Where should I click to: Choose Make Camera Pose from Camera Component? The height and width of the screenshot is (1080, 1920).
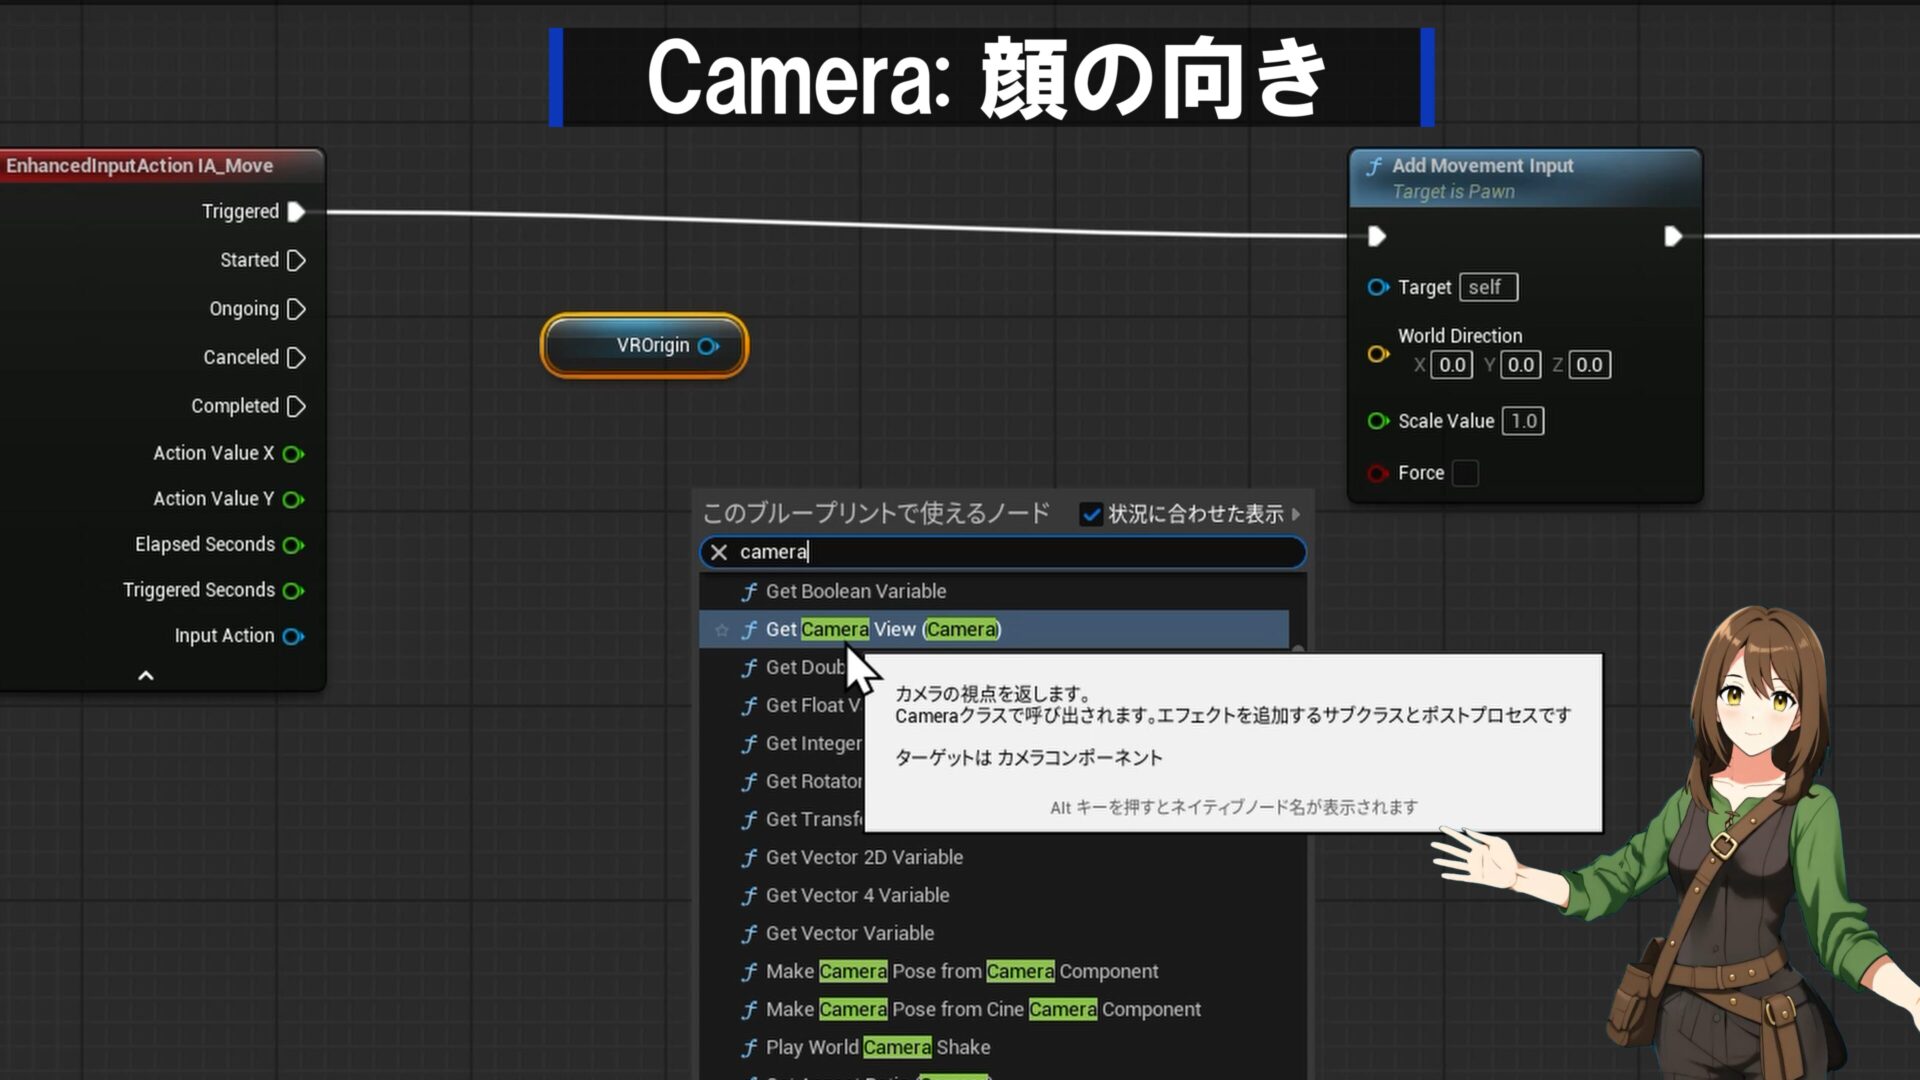(961, 971)
